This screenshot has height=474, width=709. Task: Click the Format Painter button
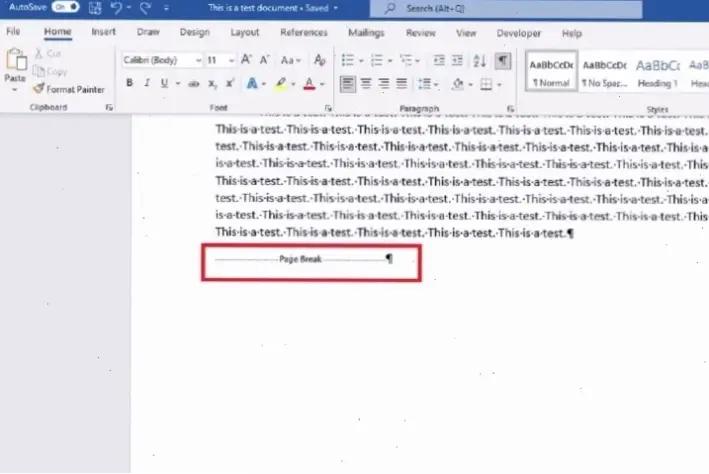pyautogui.click(x=69, y=89)
